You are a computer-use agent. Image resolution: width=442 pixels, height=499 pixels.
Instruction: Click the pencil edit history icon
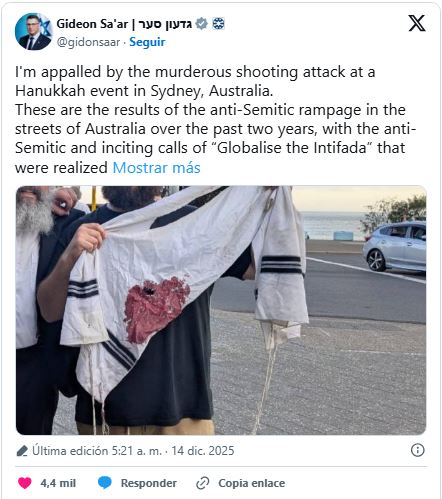pyautogui.click(x=22, y=451)
